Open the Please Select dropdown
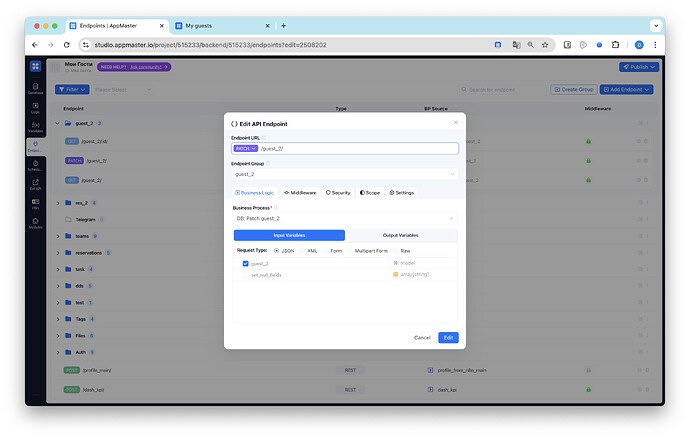Viewport: 690px width, 438px height. (x=123, y=90)
